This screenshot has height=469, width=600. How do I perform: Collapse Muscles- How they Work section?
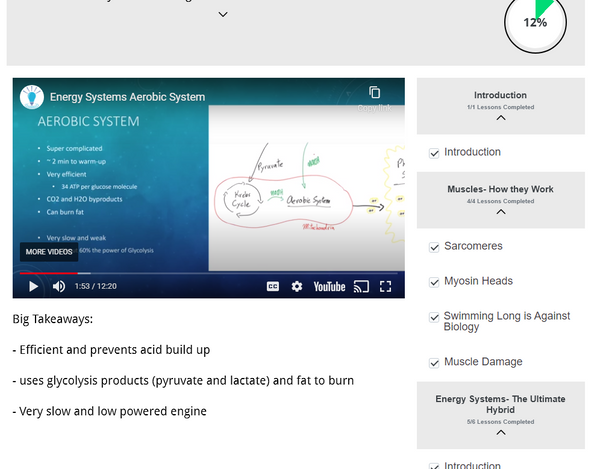(501, 212)
